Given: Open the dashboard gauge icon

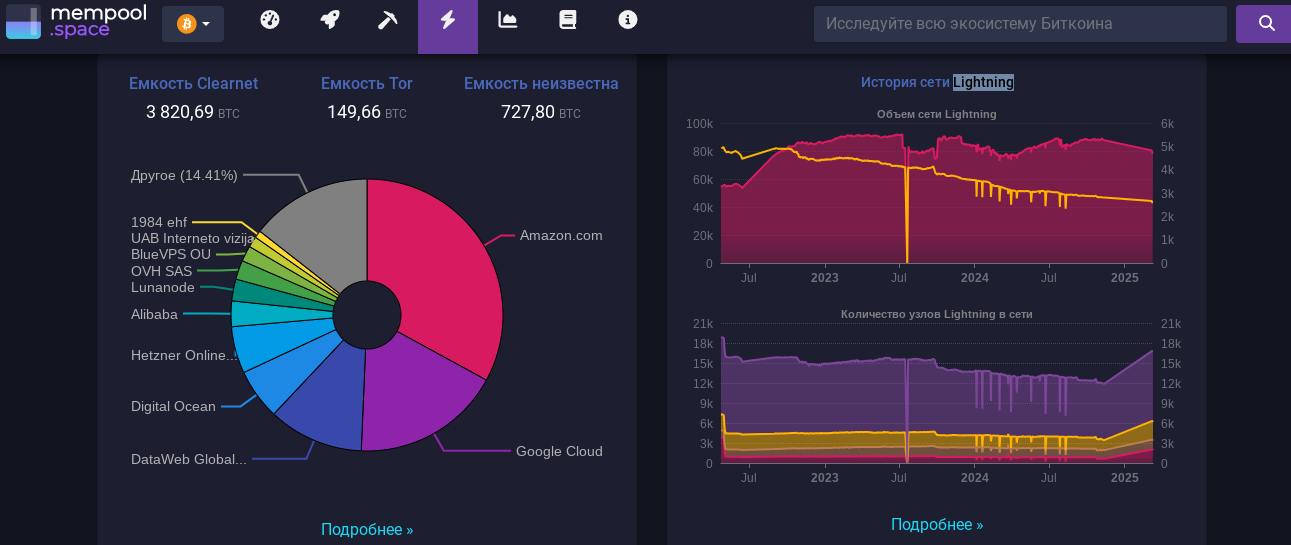Looking at the screenshot, I should click(x=269, y=20).
